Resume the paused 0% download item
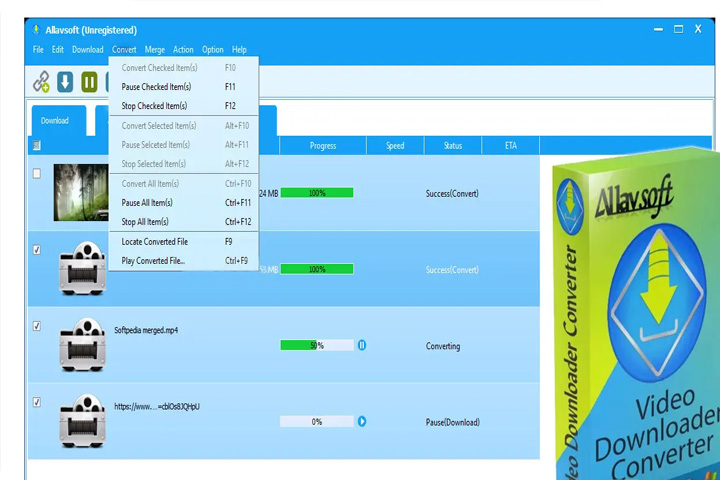The height and width of the screenshot is (480, 720). (x=362, y=421)
